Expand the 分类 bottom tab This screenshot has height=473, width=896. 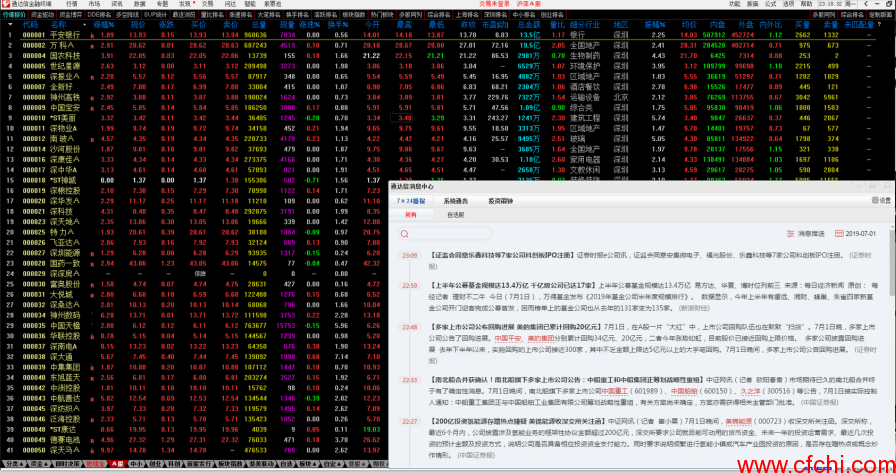coord(13,463)
